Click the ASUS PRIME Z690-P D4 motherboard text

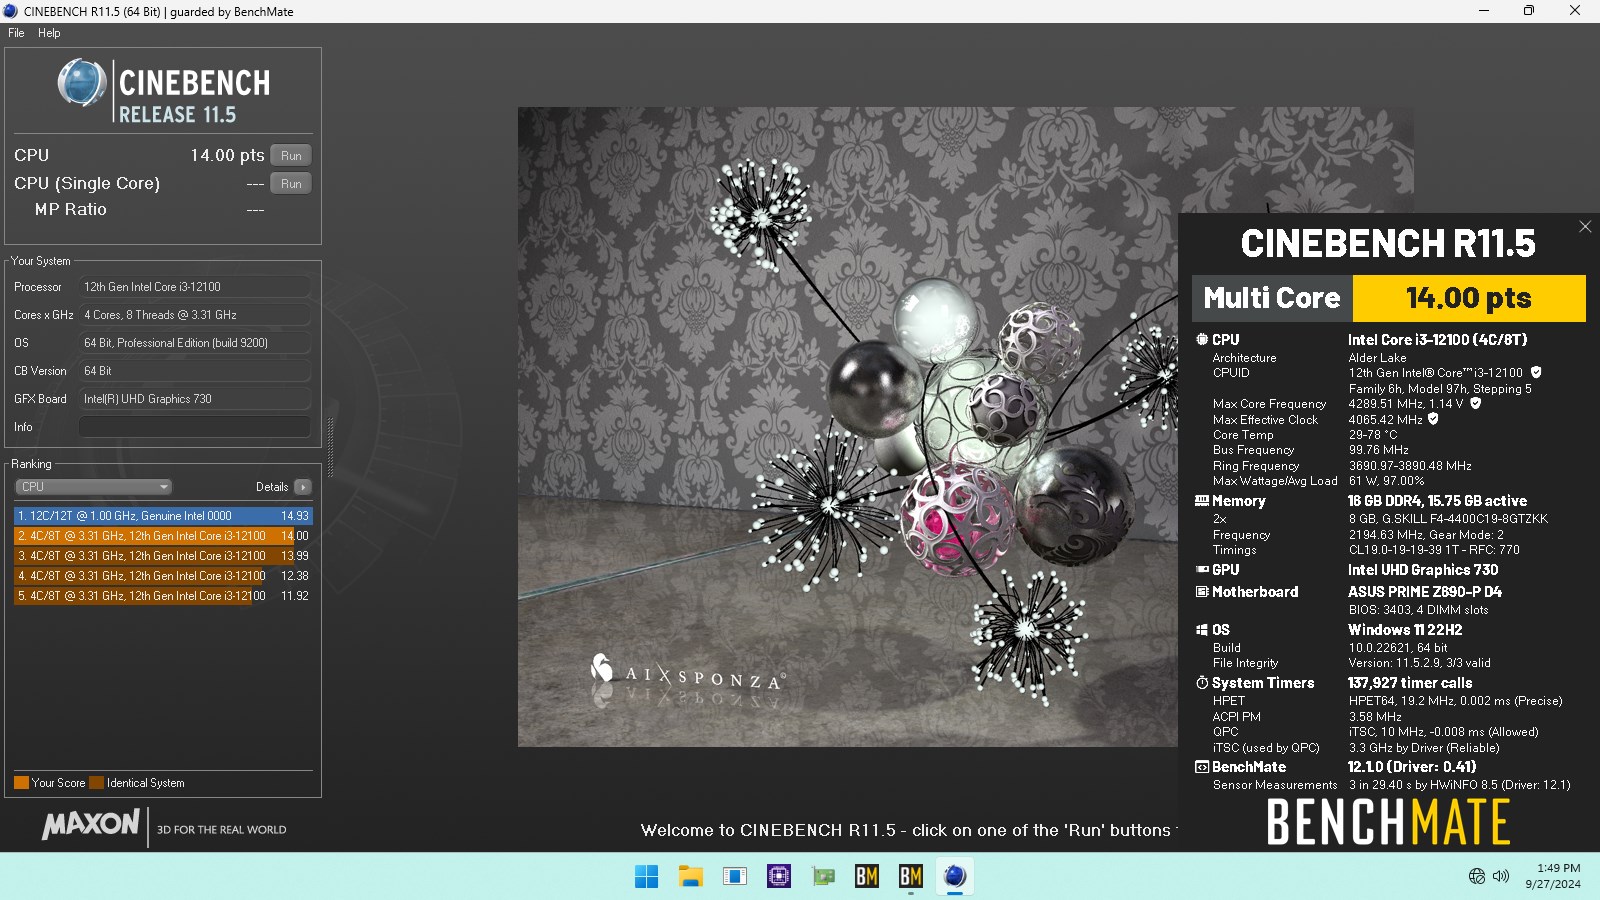(1425, 592)
